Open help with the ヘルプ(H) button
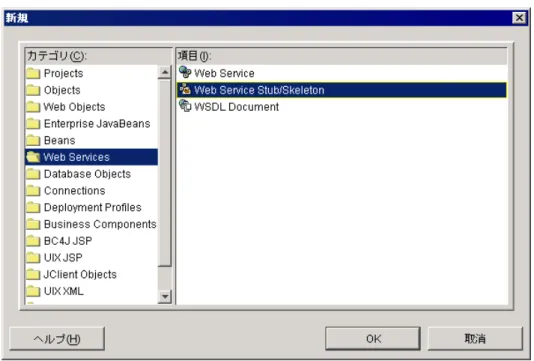The height and width of the screenshot is (361, 534). pyautogui.click(x=57, y=339)
